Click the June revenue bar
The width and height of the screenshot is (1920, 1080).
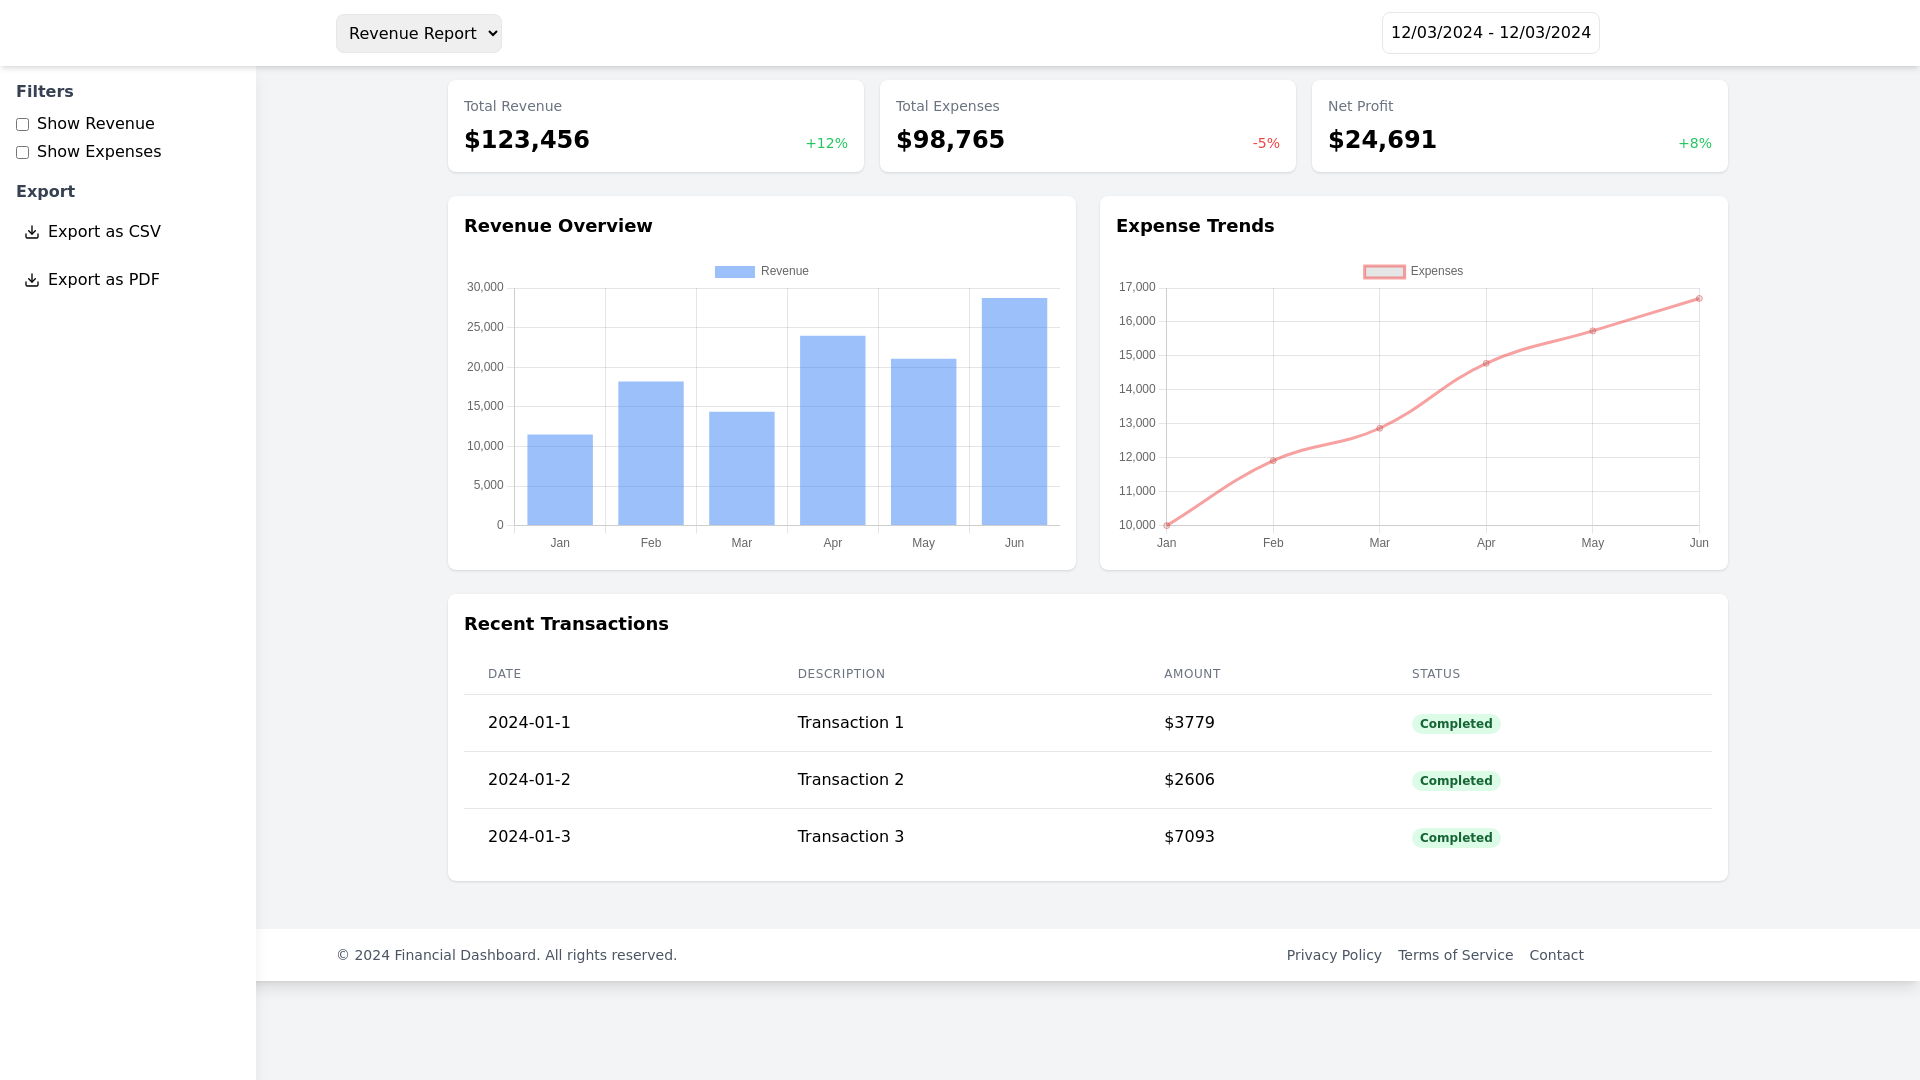[x=1014, y=412]
